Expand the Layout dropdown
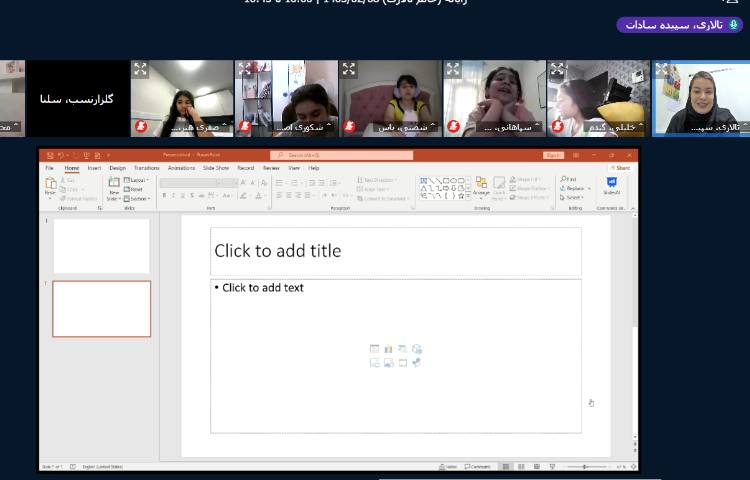 137,180
